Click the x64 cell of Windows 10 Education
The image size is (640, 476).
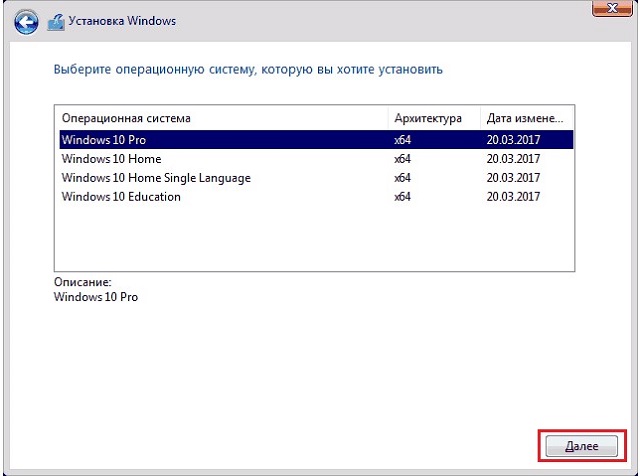tap(402, 197)
